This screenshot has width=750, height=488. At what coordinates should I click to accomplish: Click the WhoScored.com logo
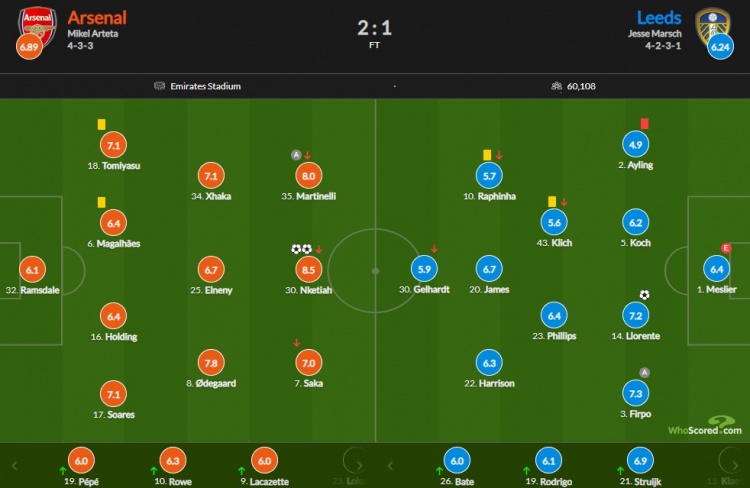tap(705, 425)
